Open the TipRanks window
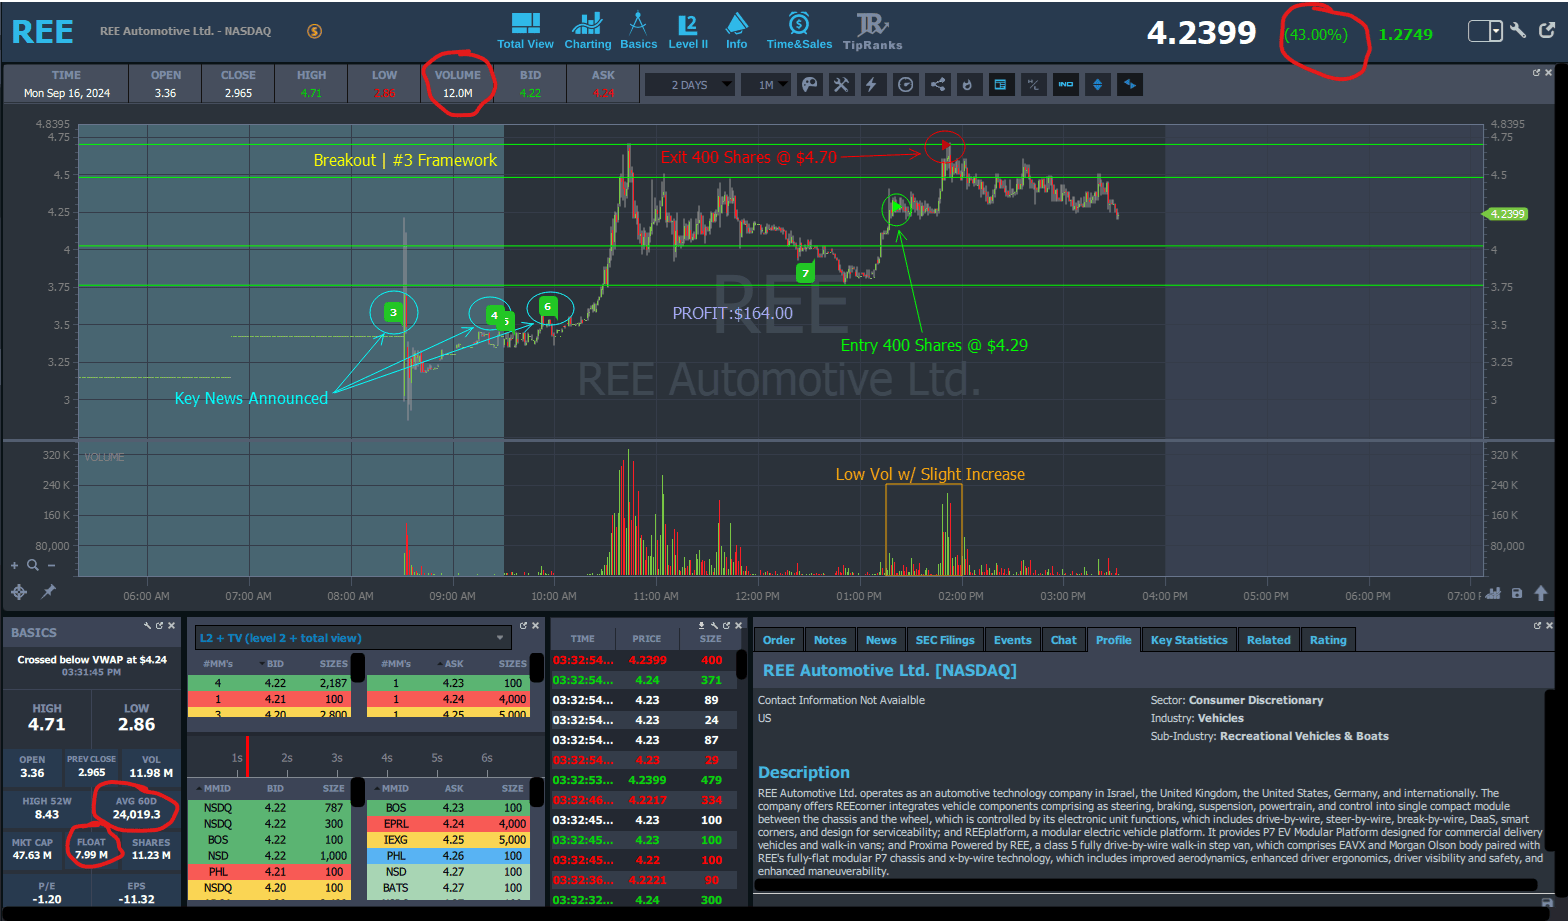1568x921 pixels. (x=872, y=31)
